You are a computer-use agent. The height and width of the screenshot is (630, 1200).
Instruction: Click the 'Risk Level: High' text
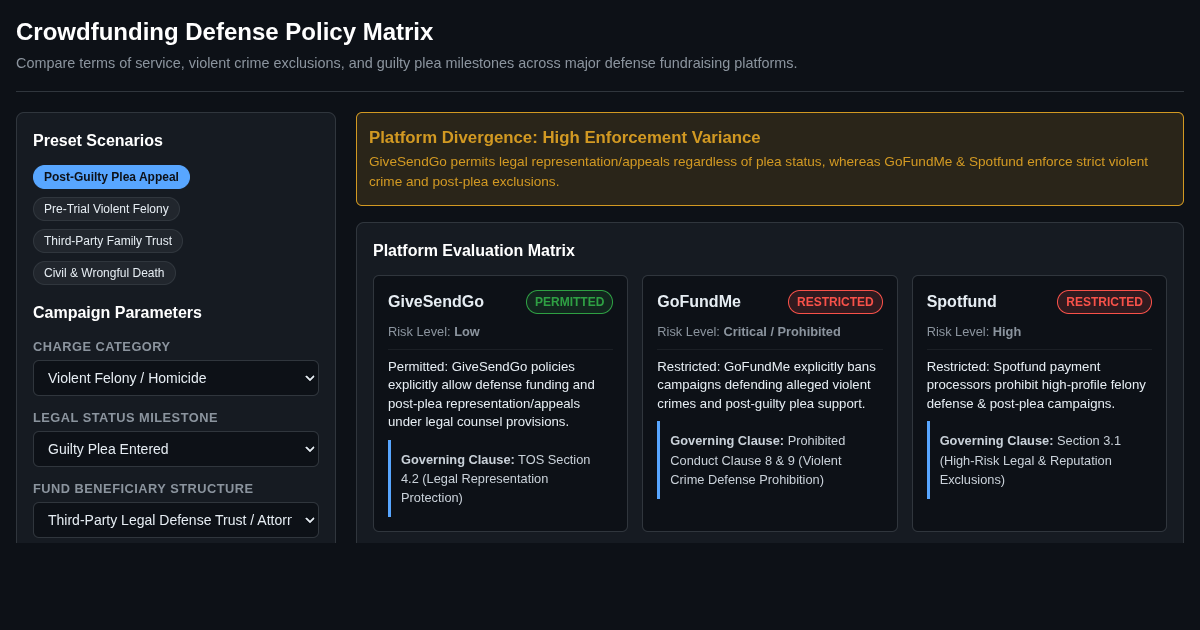974,332
